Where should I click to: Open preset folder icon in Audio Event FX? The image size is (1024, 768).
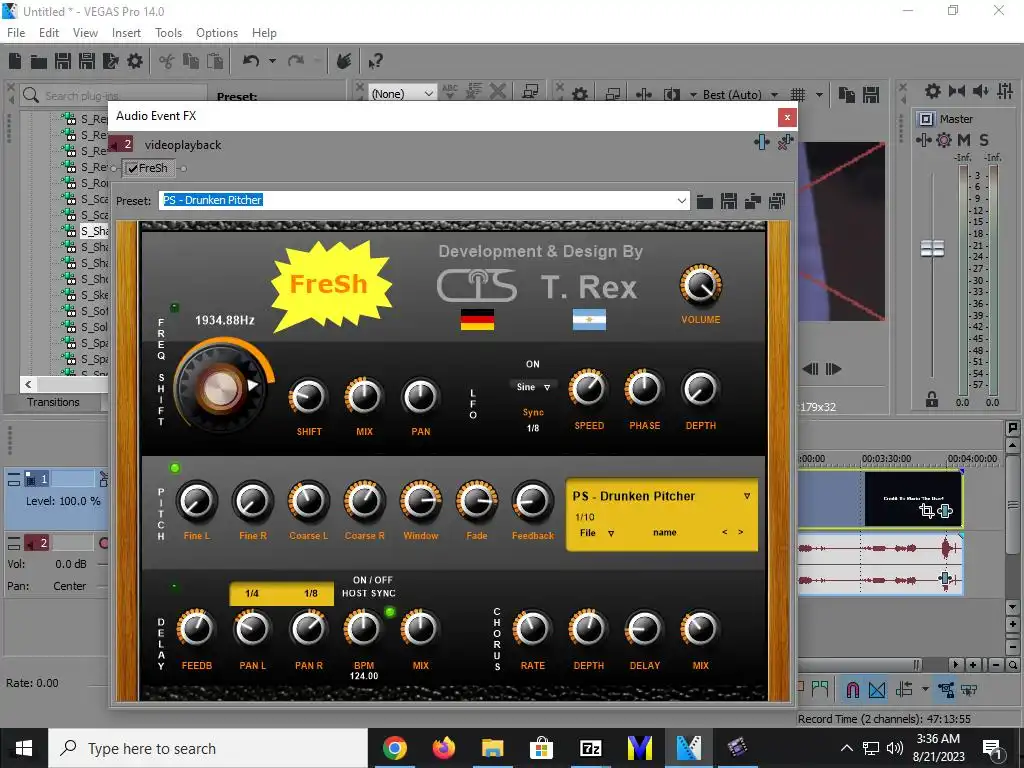[704, 201]
